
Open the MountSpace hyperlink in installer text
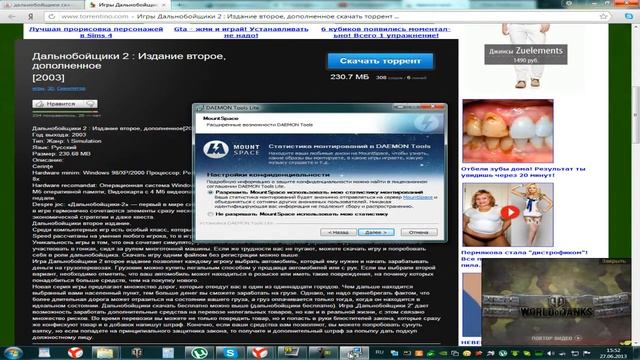coord(418,197)
